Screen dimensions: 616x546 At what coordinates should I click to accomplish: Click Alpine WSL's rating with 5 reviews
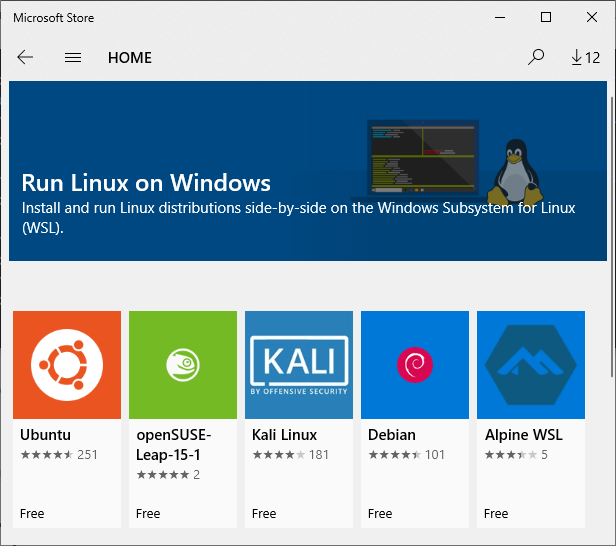516,455
